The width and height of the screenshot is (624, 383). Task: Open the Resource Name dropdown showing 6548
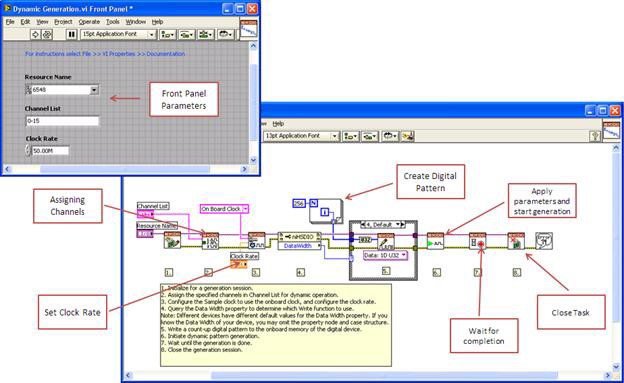(94, 90)
